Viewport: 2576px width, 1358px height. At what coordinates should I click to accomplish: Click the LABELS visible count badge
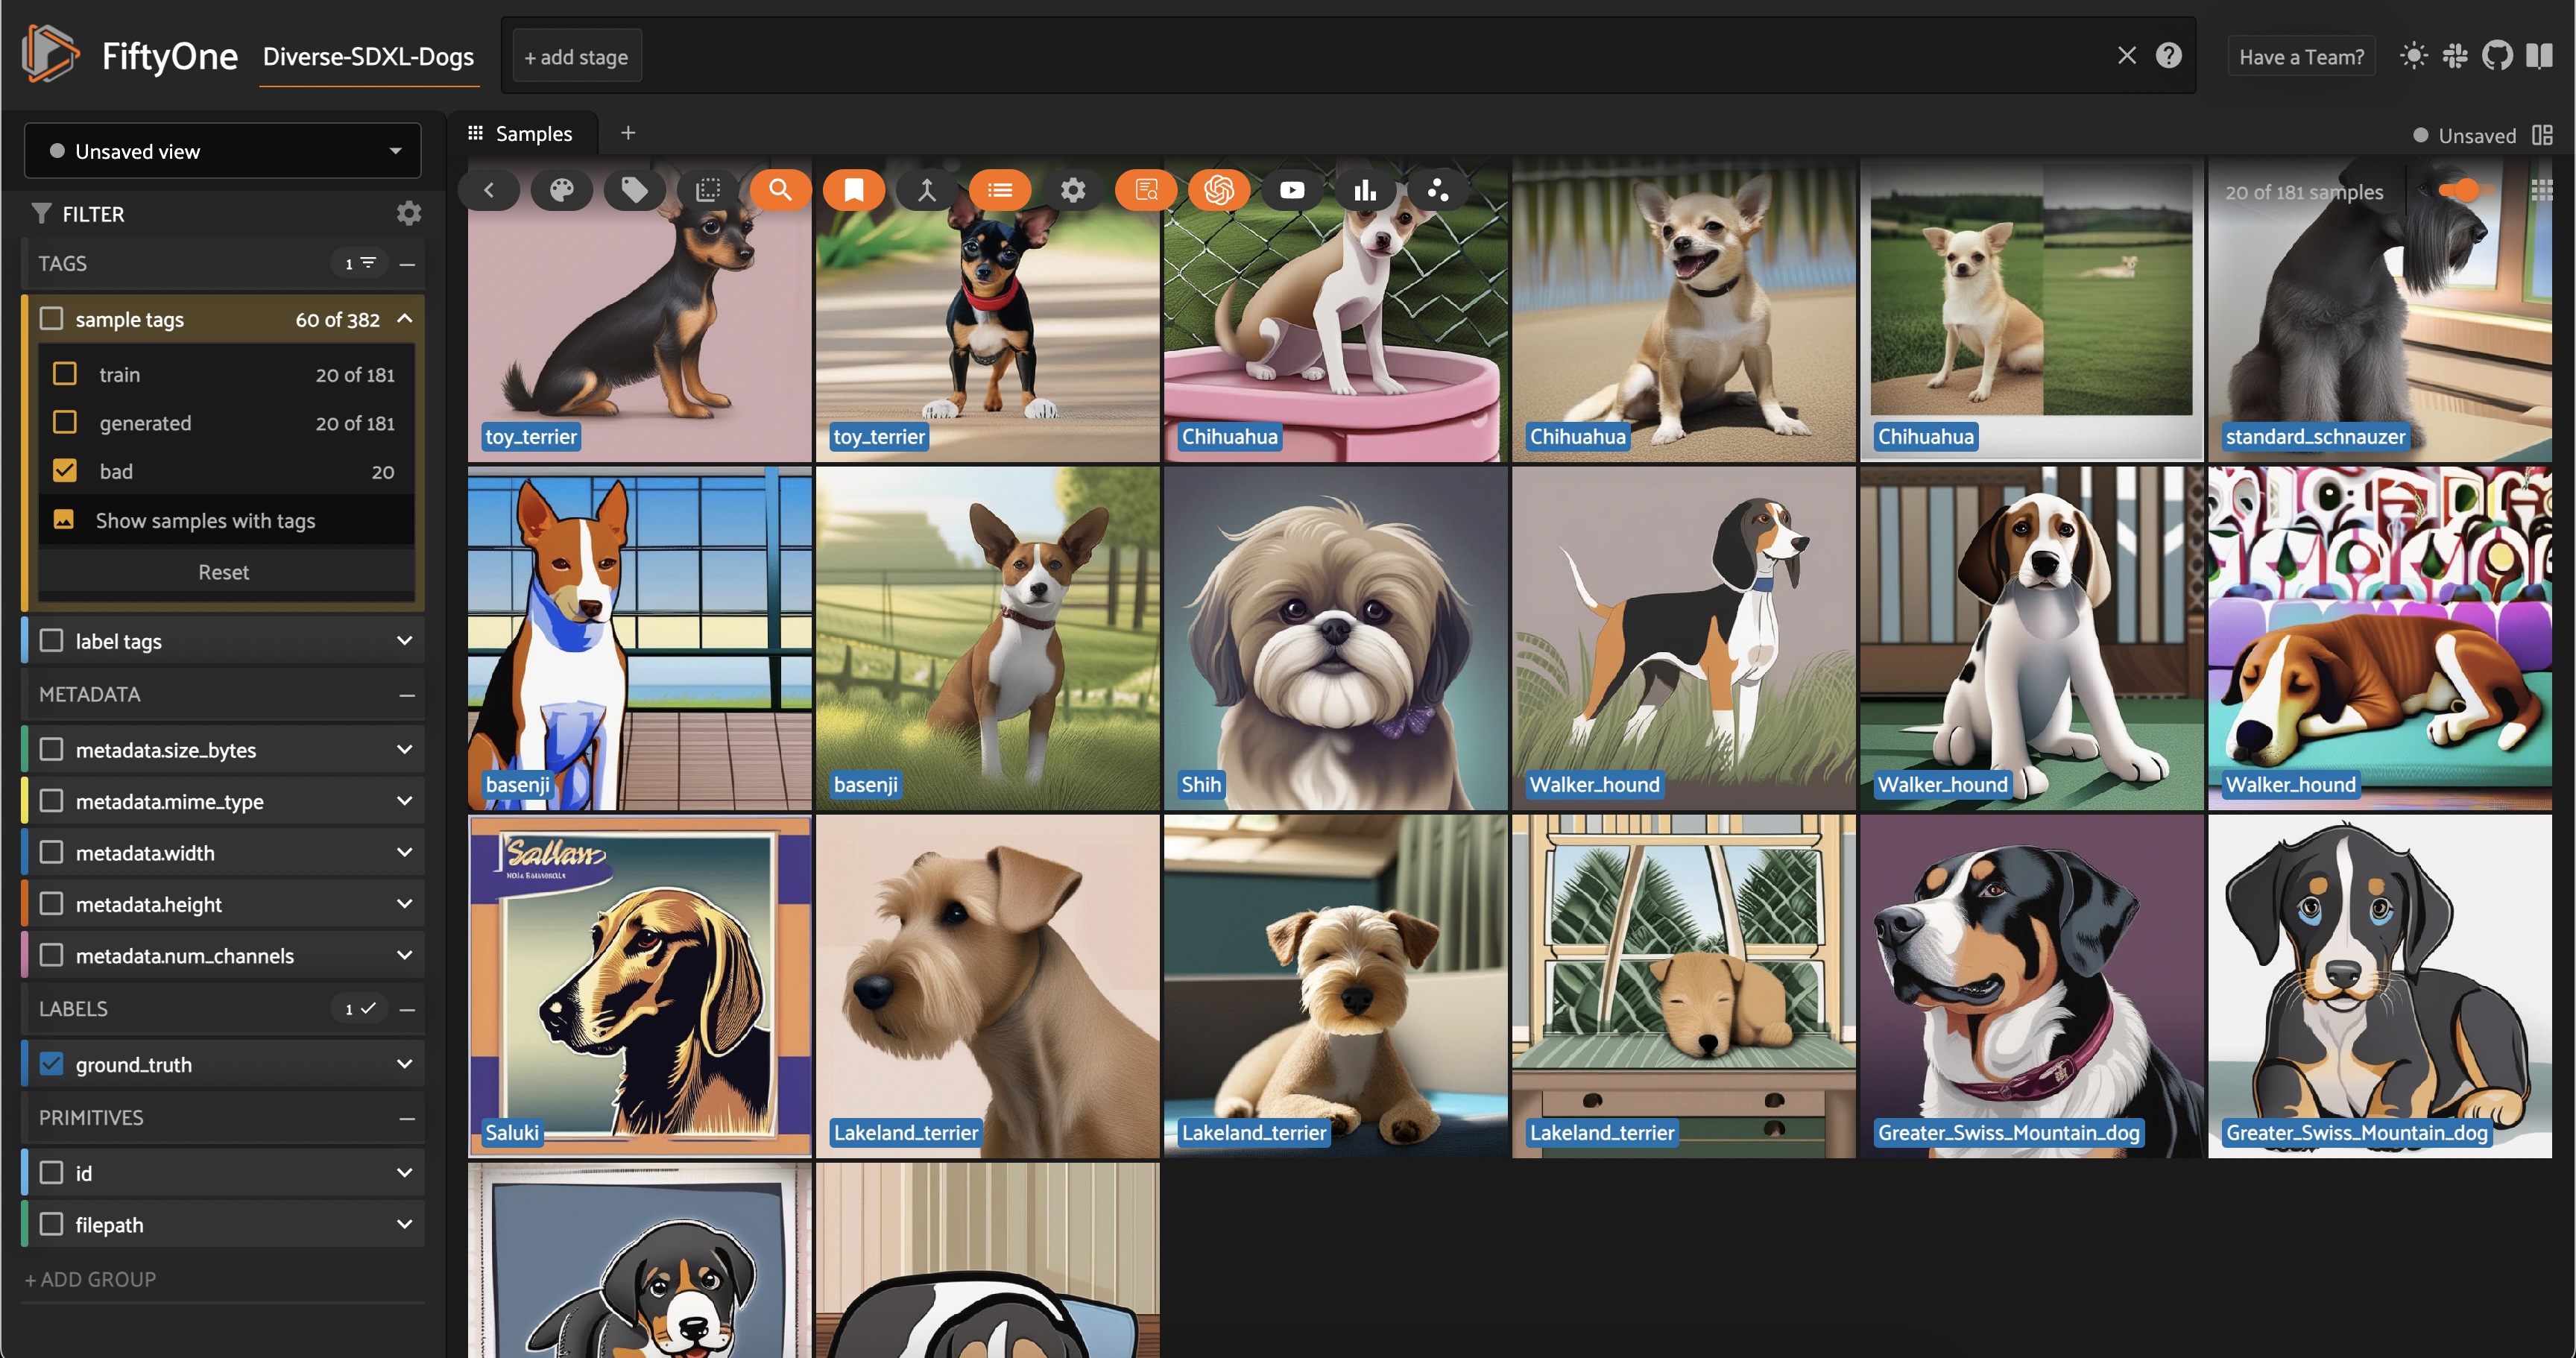[x=360, y=1008]
